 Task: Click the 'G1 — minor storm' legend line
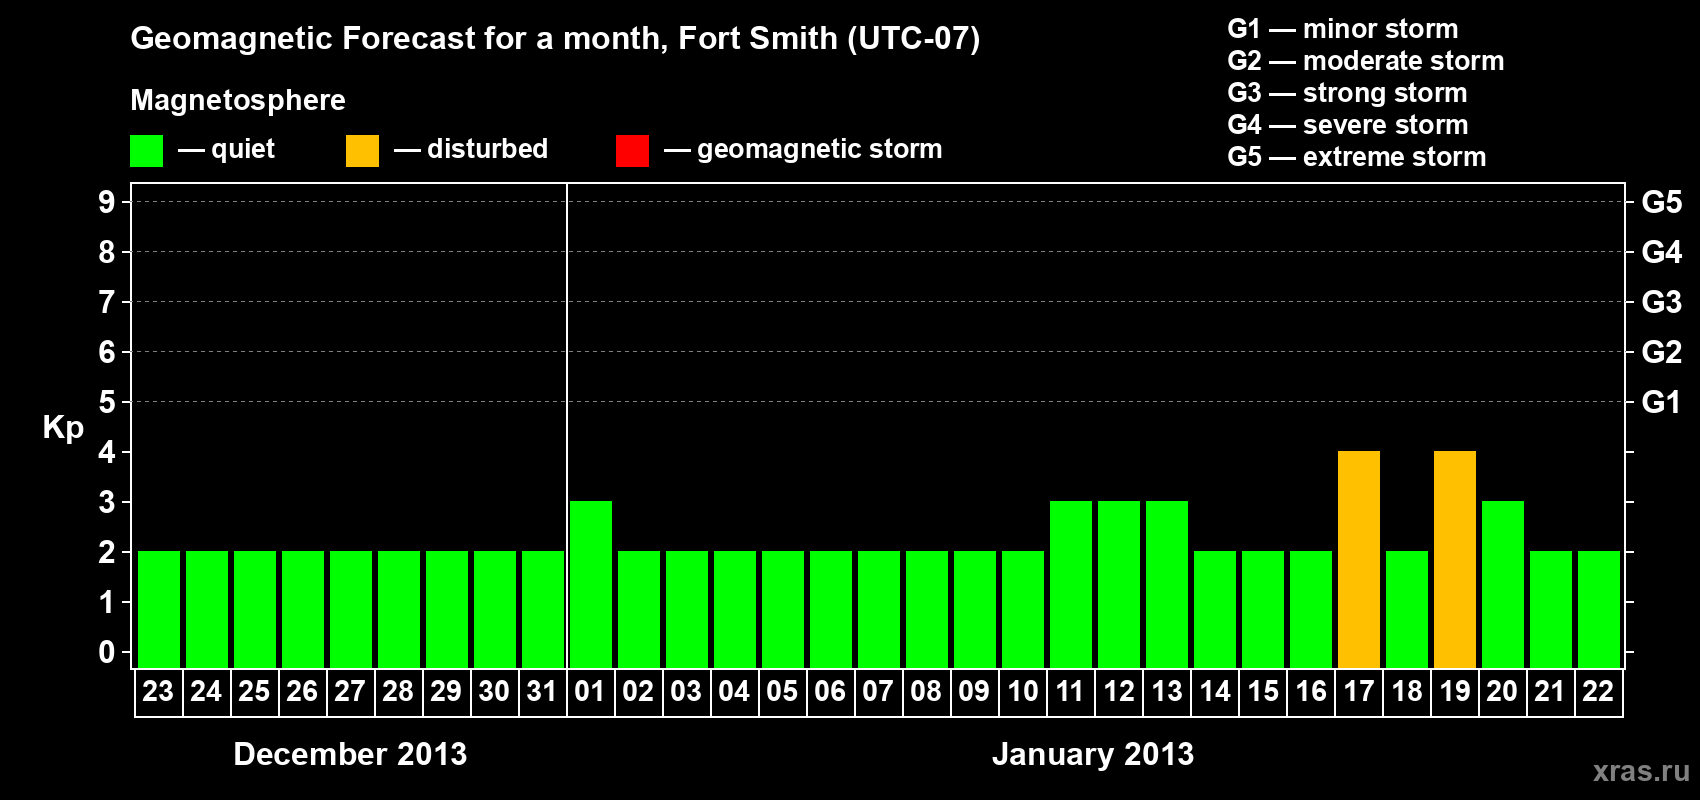(x=1343, y=29)
